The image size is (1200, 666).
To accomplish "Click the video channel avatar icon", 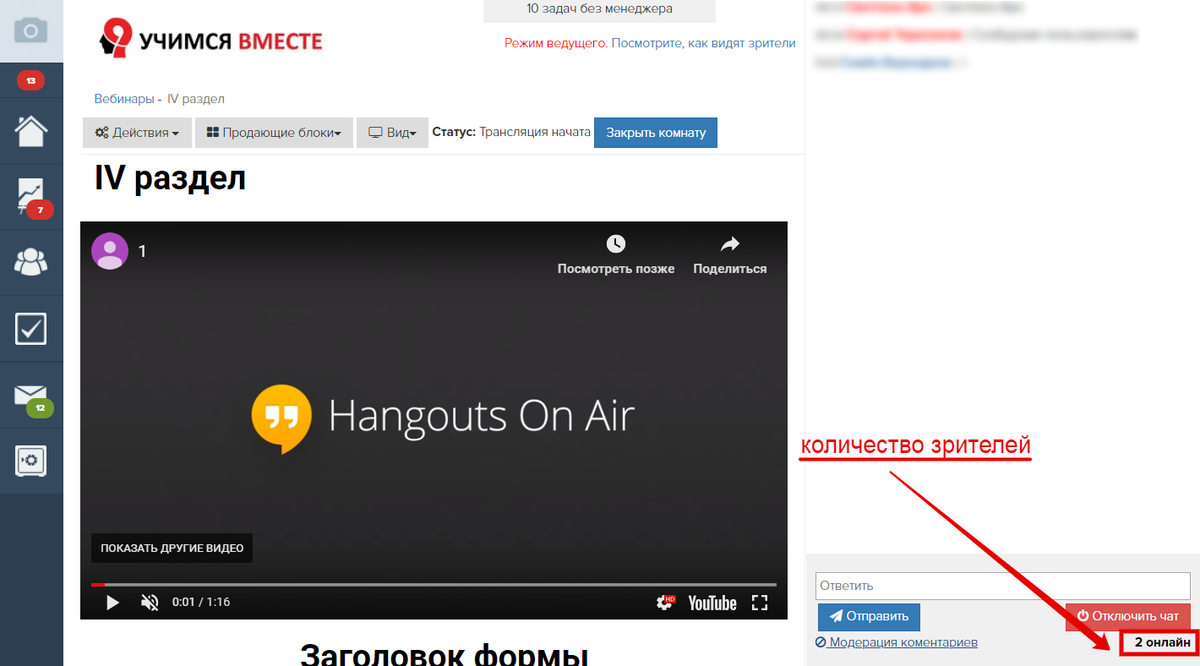I will coord(109,251).
